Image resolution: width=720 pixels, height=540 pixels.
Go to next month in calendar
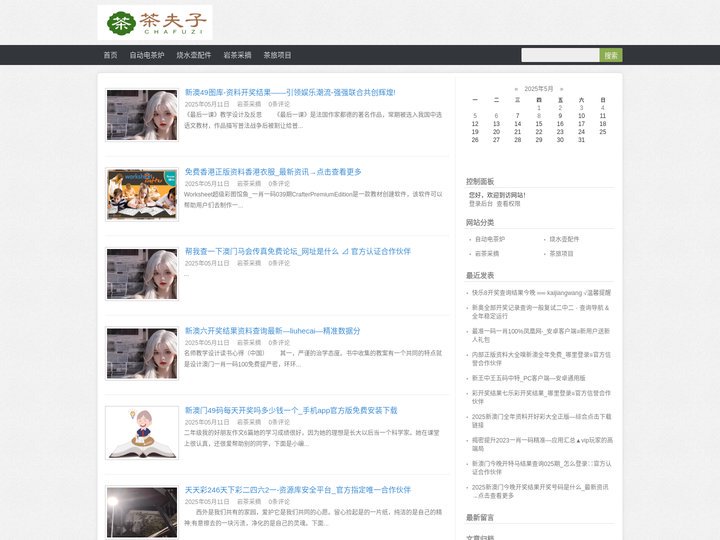[561, 89]
